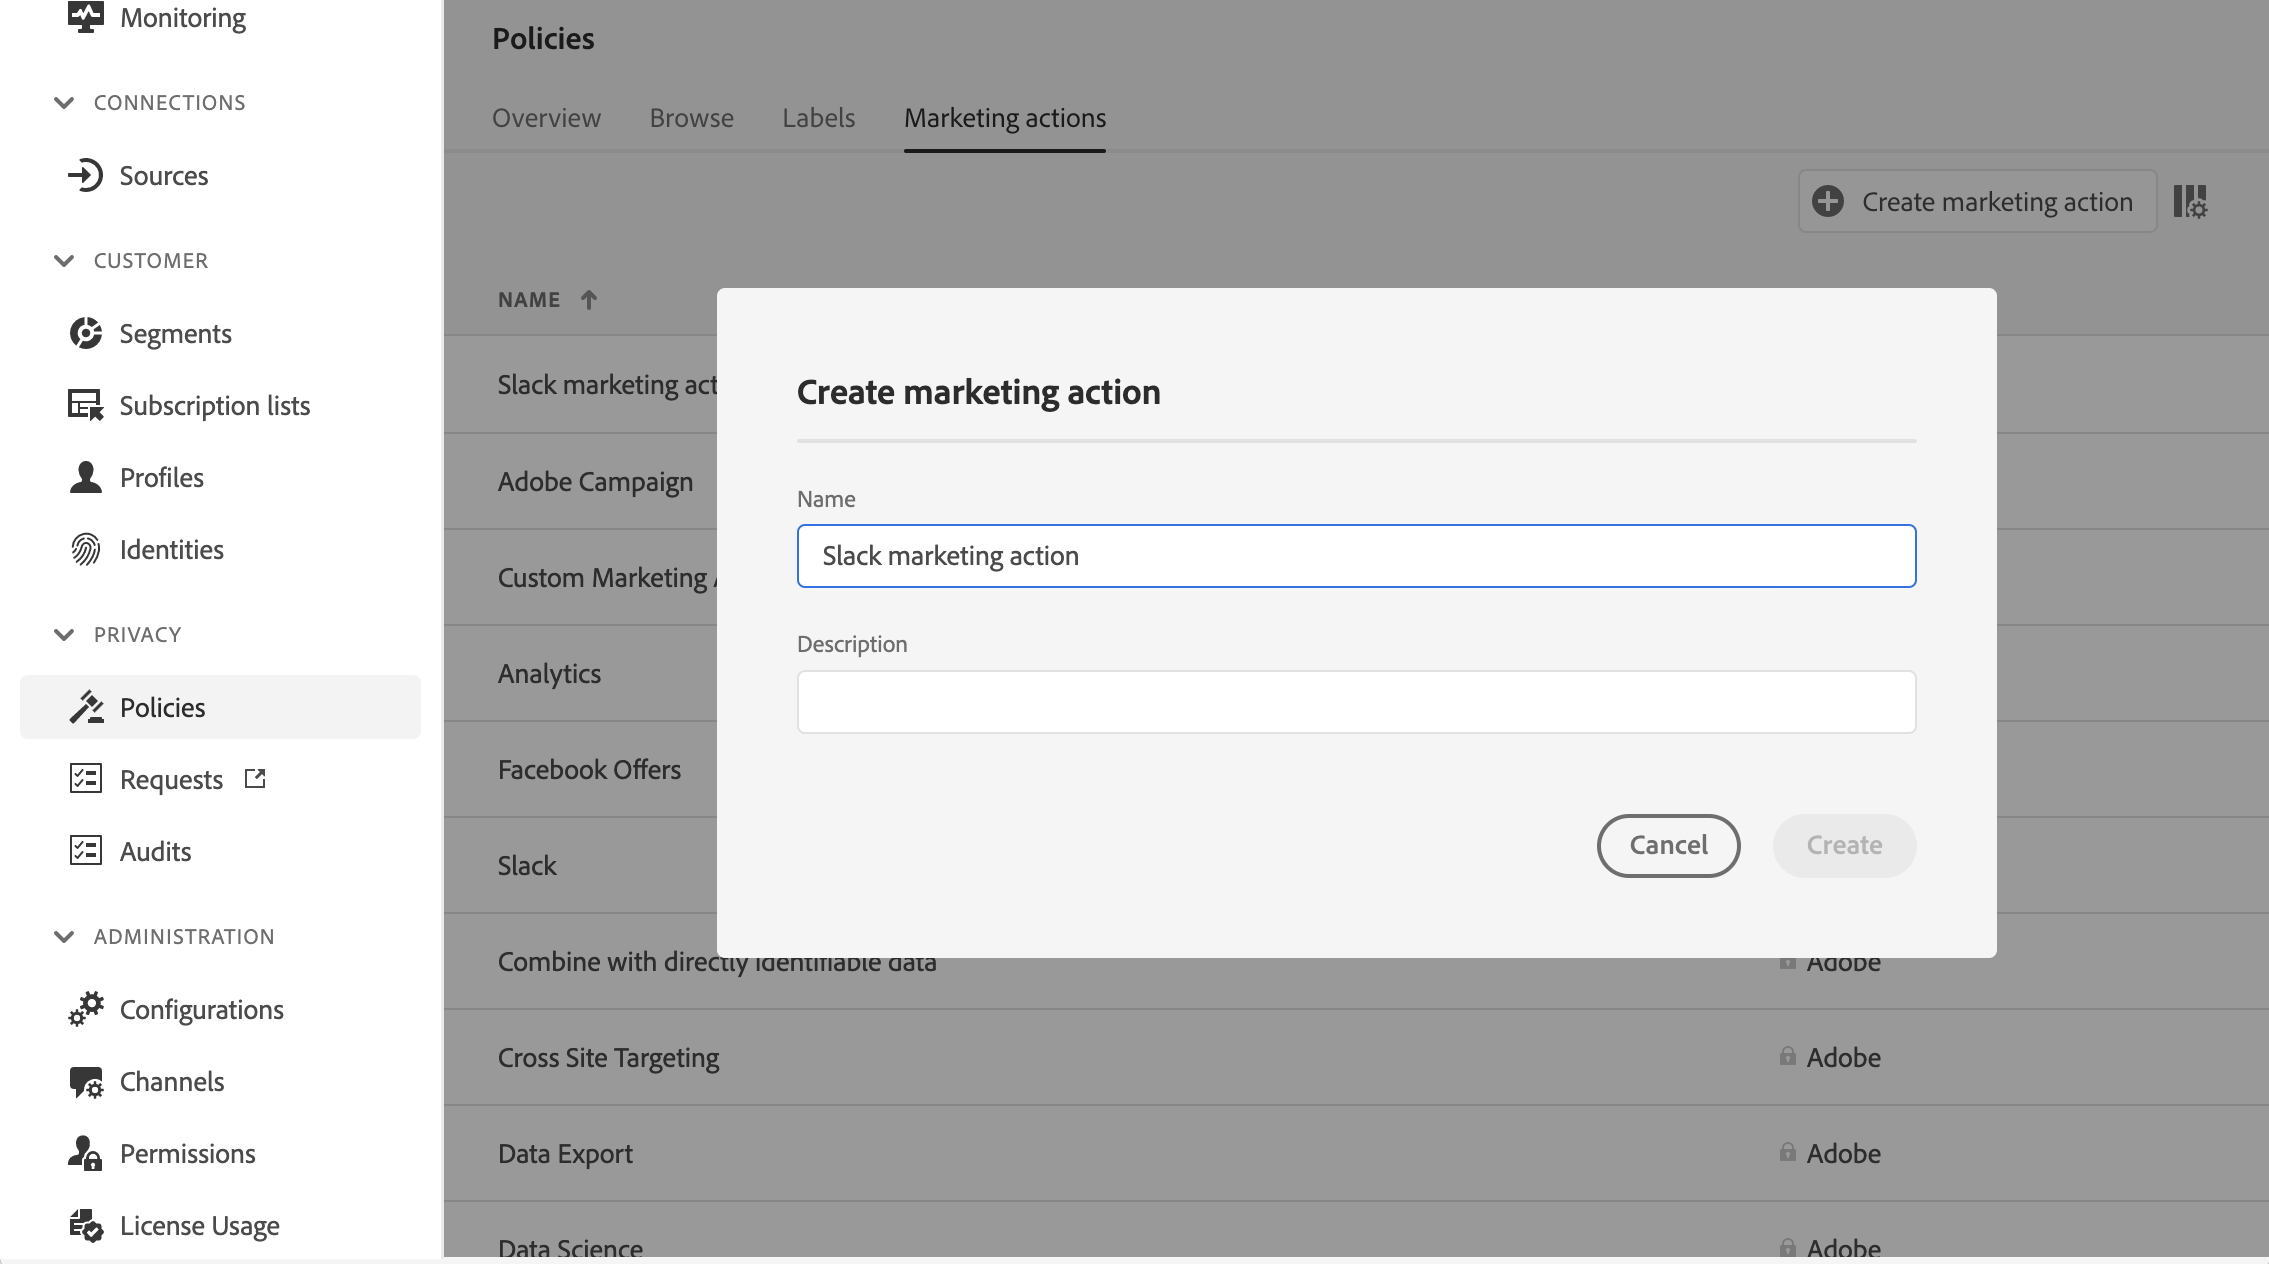2269x1264 pixels.
Task: Click the Configurations gears icon
Action: pos(86,1009)
